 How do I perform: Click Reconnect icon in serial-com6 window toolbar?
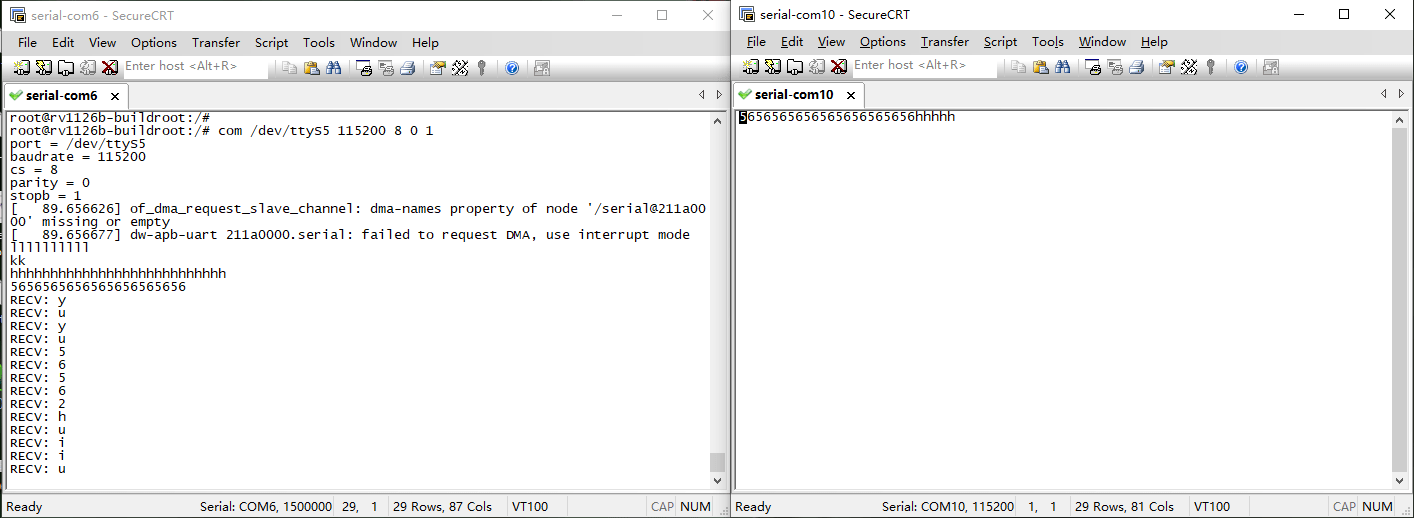click(88, 67)
